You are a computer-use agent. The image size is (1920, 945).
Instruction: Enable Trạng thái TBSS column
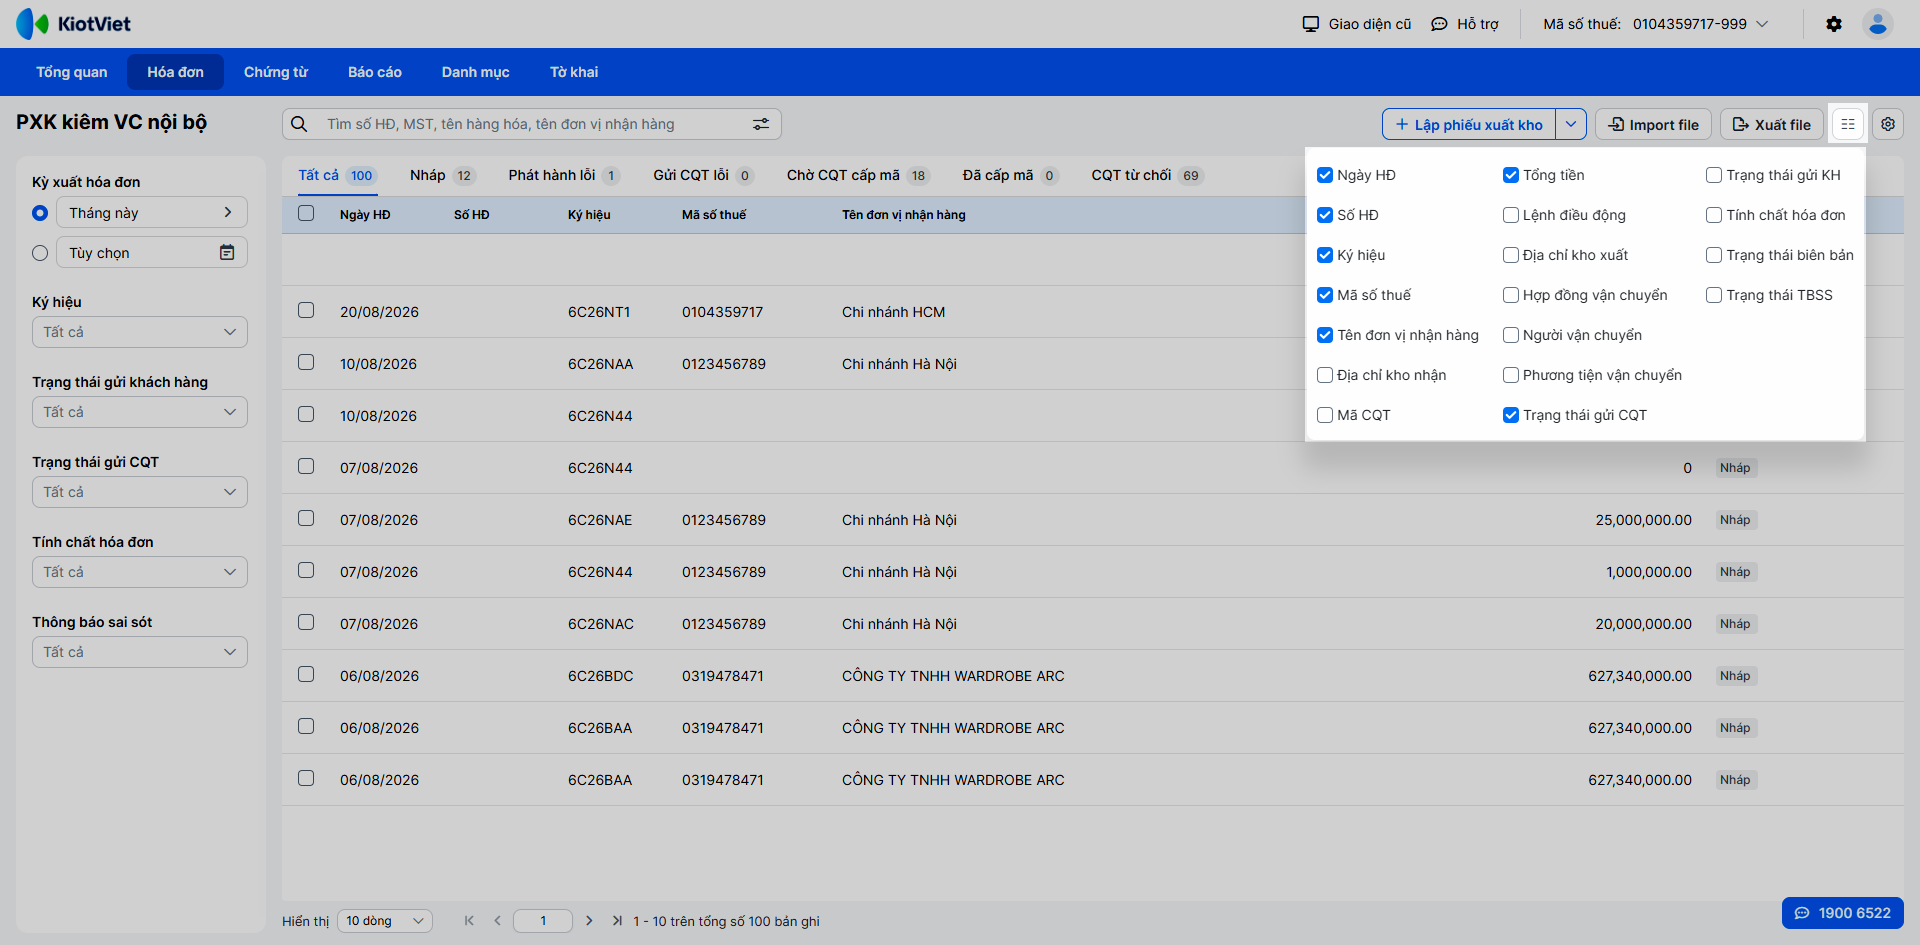click(1714, 295)
